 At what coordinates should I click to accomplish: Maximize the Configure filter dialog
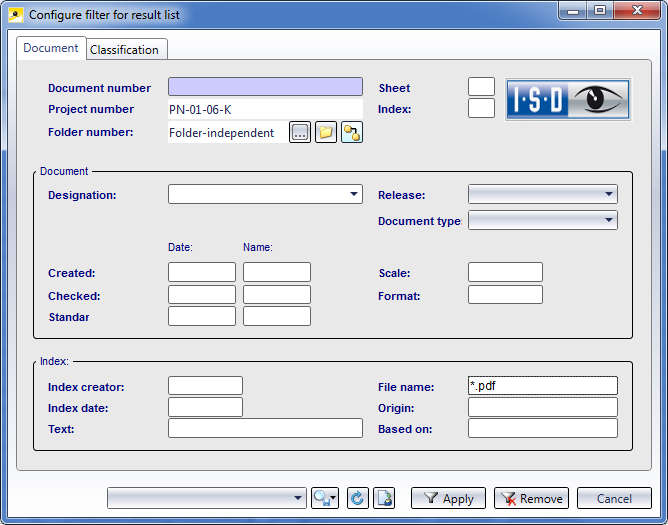[600, 11]
